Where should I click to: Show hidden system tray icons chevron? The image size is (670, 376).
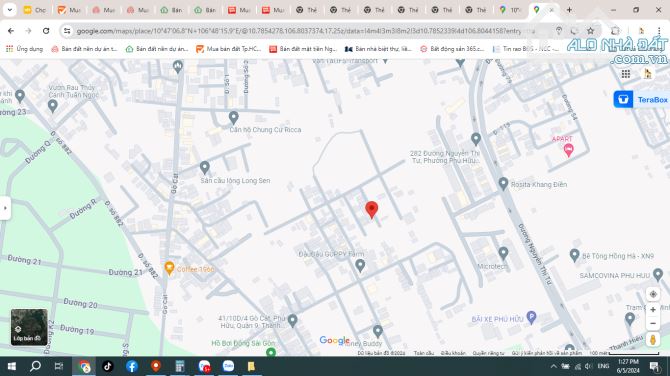click(553, 366)
